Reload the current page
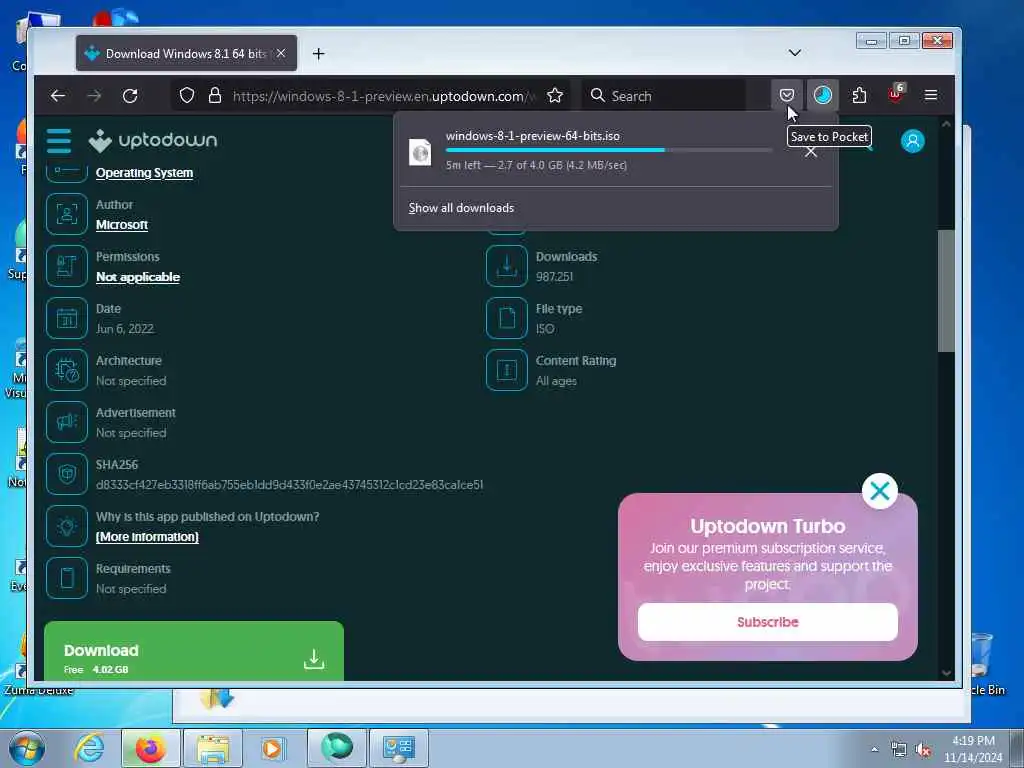The height and width of the screenshot is (768, 1024). tap(130, 96)
